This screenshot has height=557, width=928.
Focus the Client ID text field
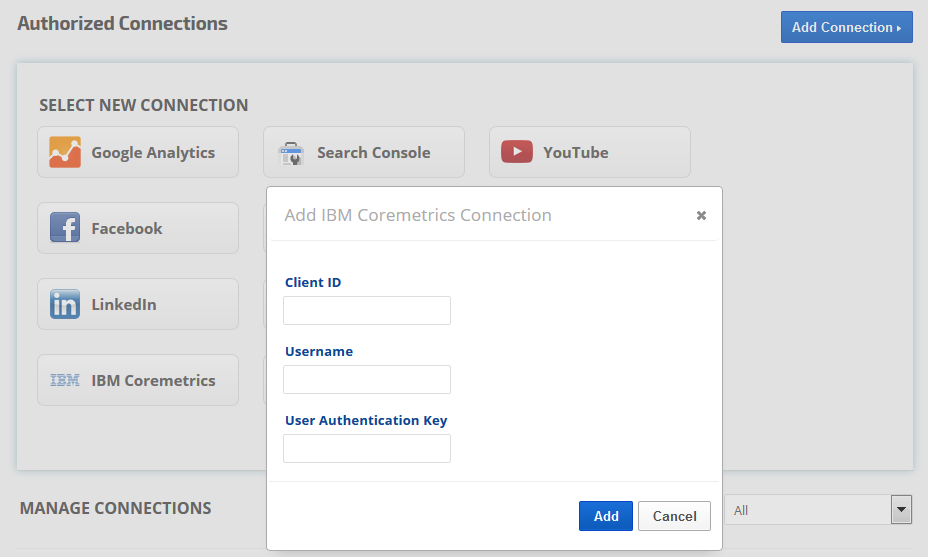coord(367,311)
